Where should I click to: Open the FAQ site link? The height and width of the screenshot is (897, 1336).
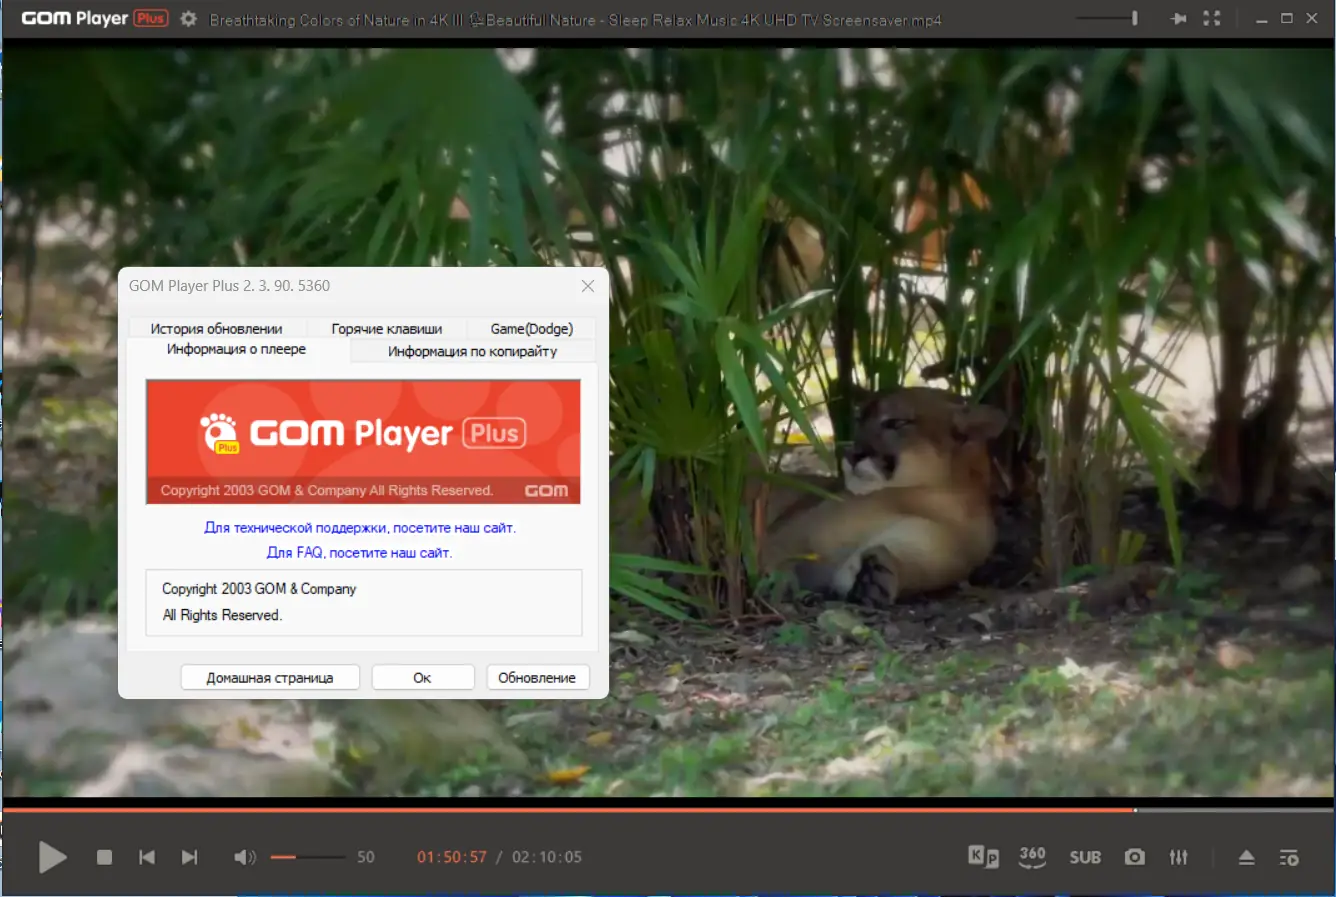[x=360, y=552]
